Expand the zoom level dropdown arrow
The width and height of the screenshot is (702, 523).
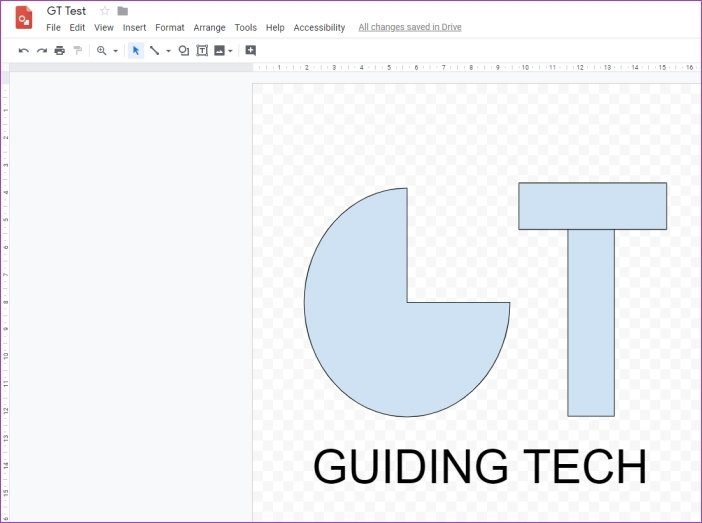coord(116,51)
